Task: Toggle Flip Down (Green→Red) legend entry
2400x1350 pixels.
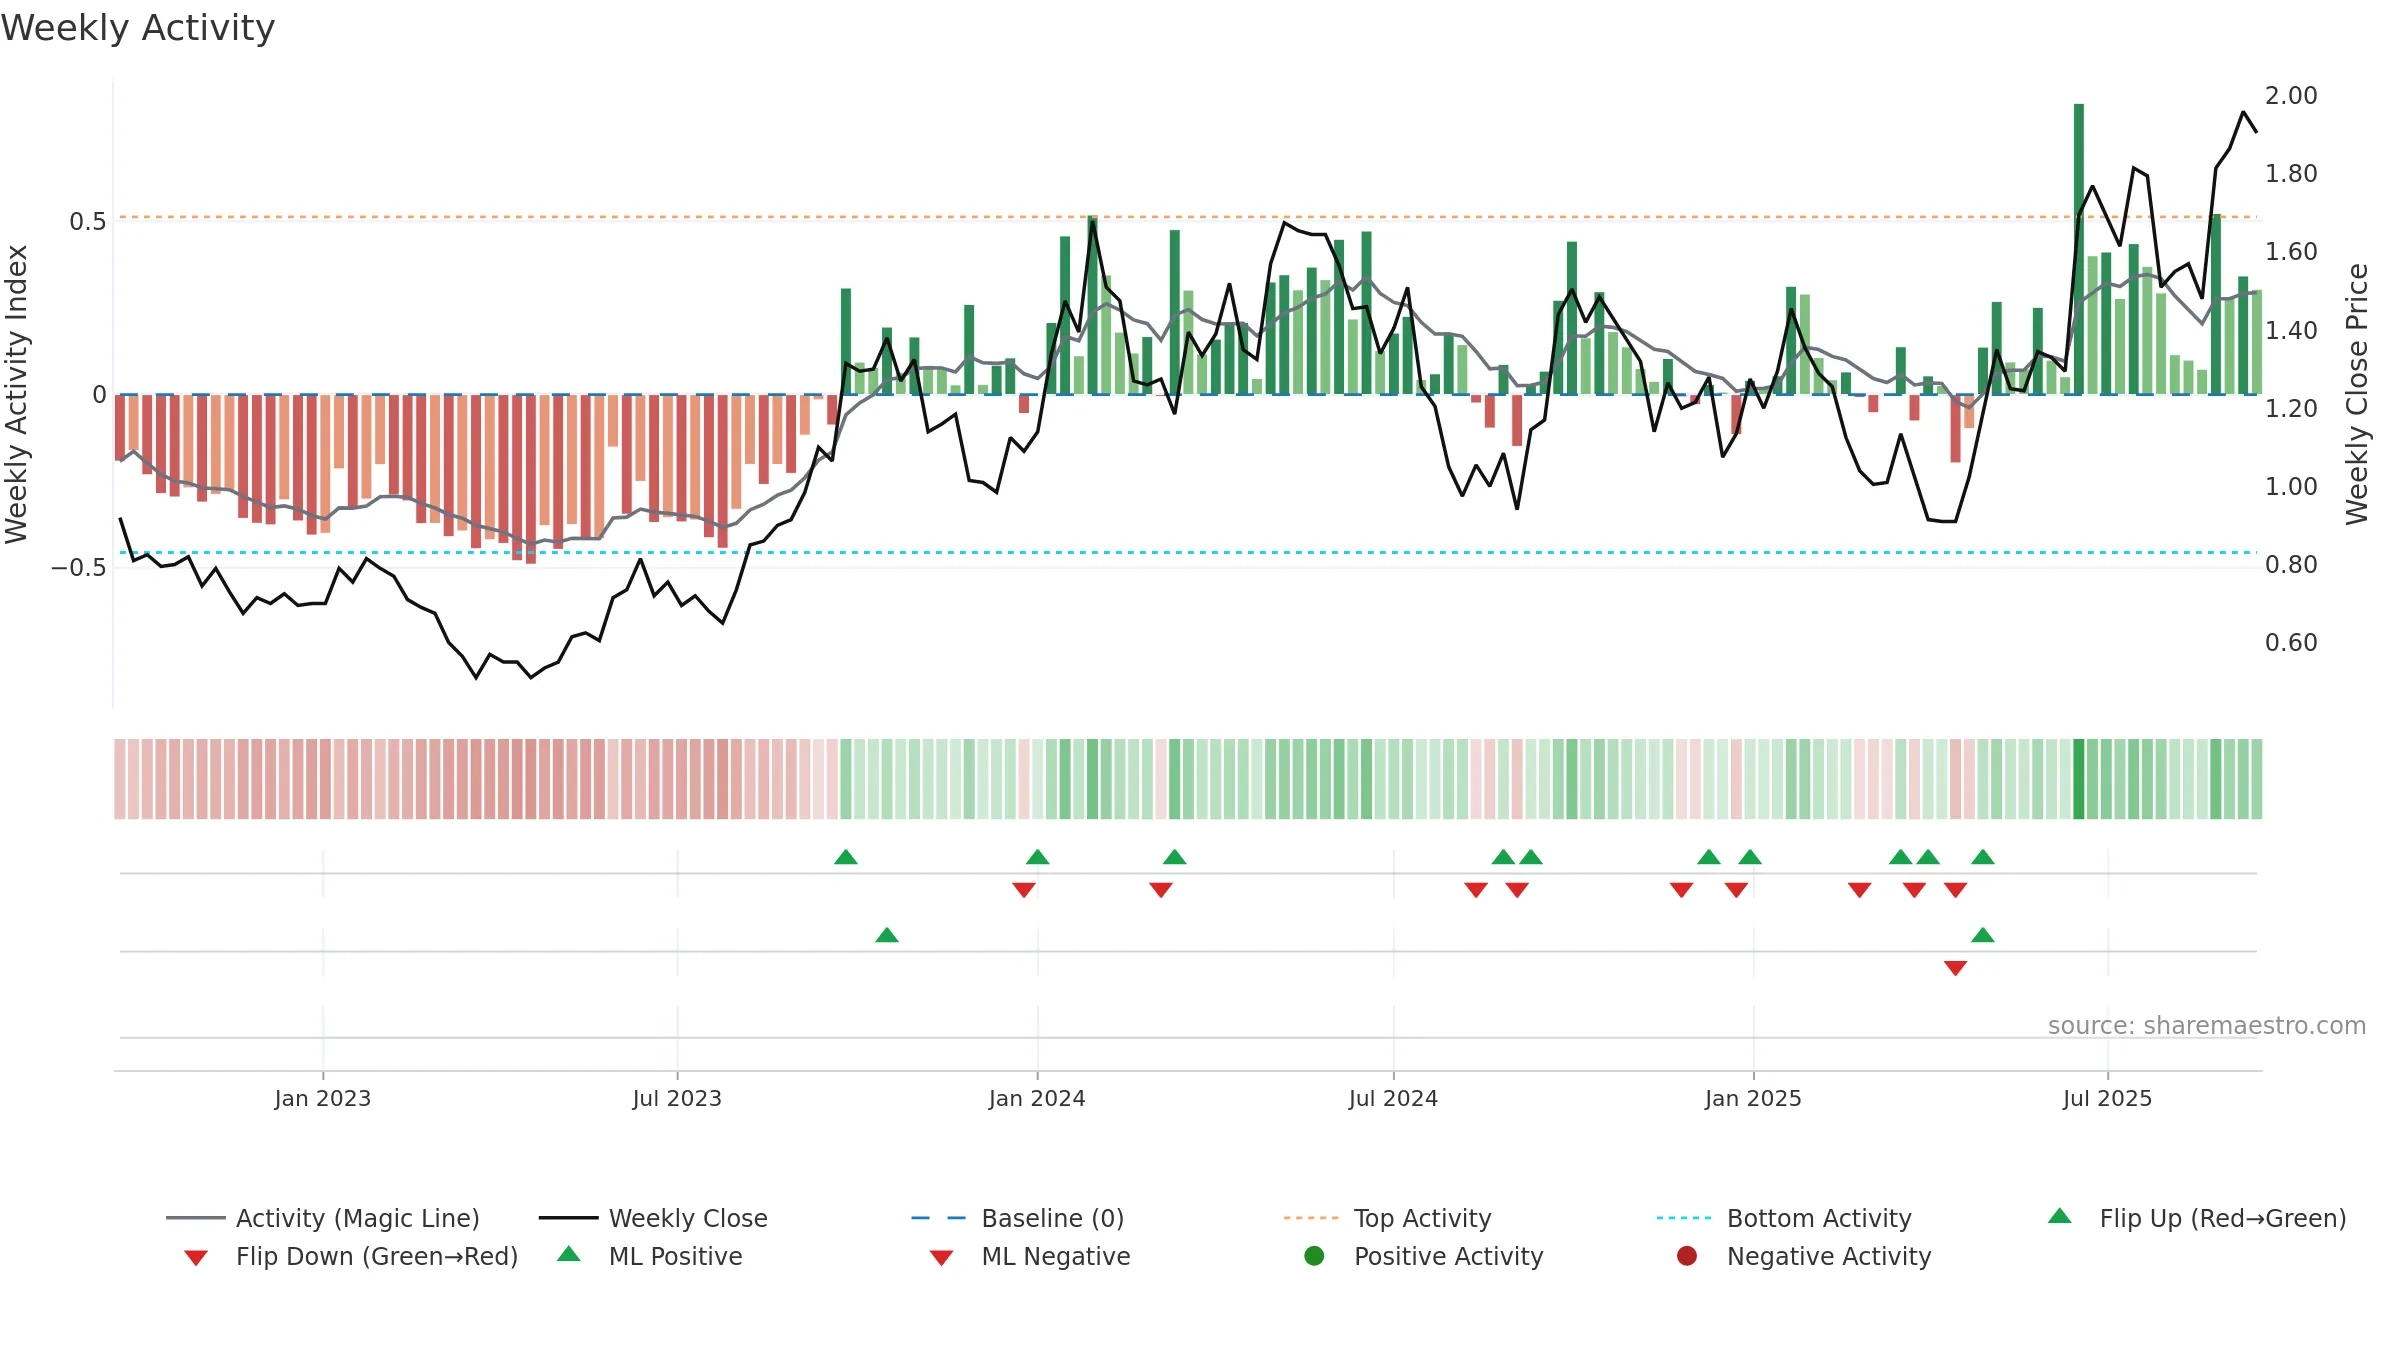Action: [350, 1256]
